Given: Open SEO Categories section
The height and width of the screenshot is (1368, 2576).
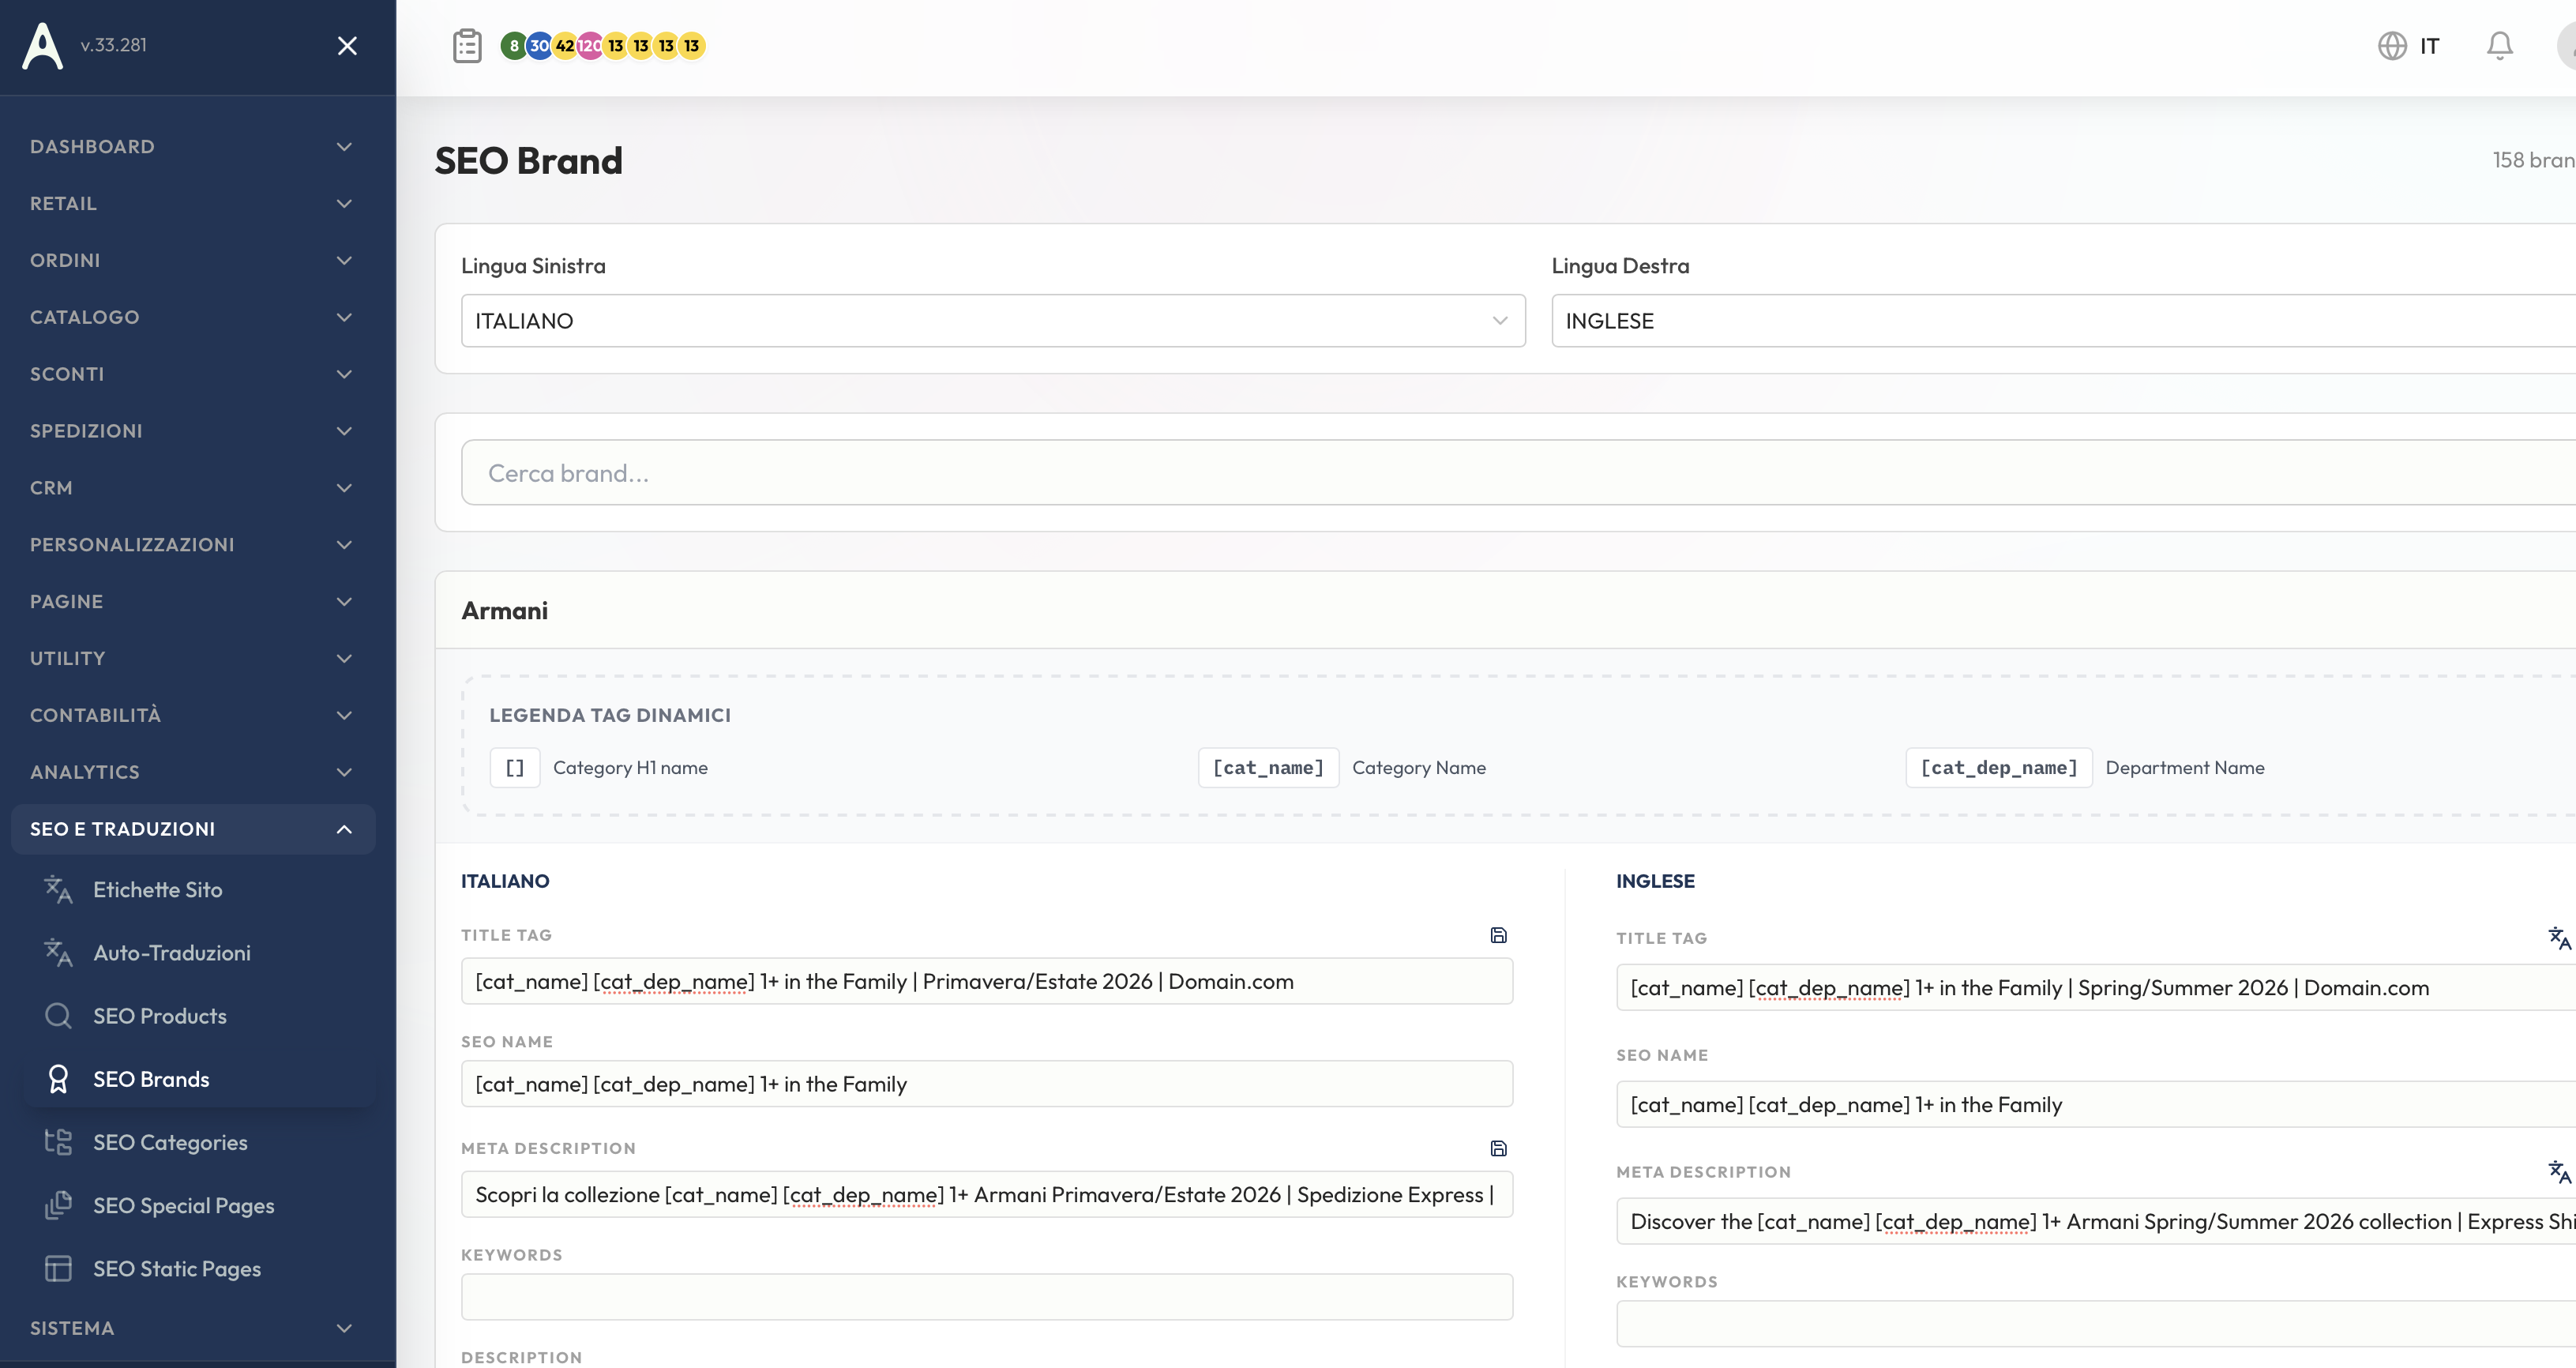Looking at the screenshot, I should tap(198, 1142).
